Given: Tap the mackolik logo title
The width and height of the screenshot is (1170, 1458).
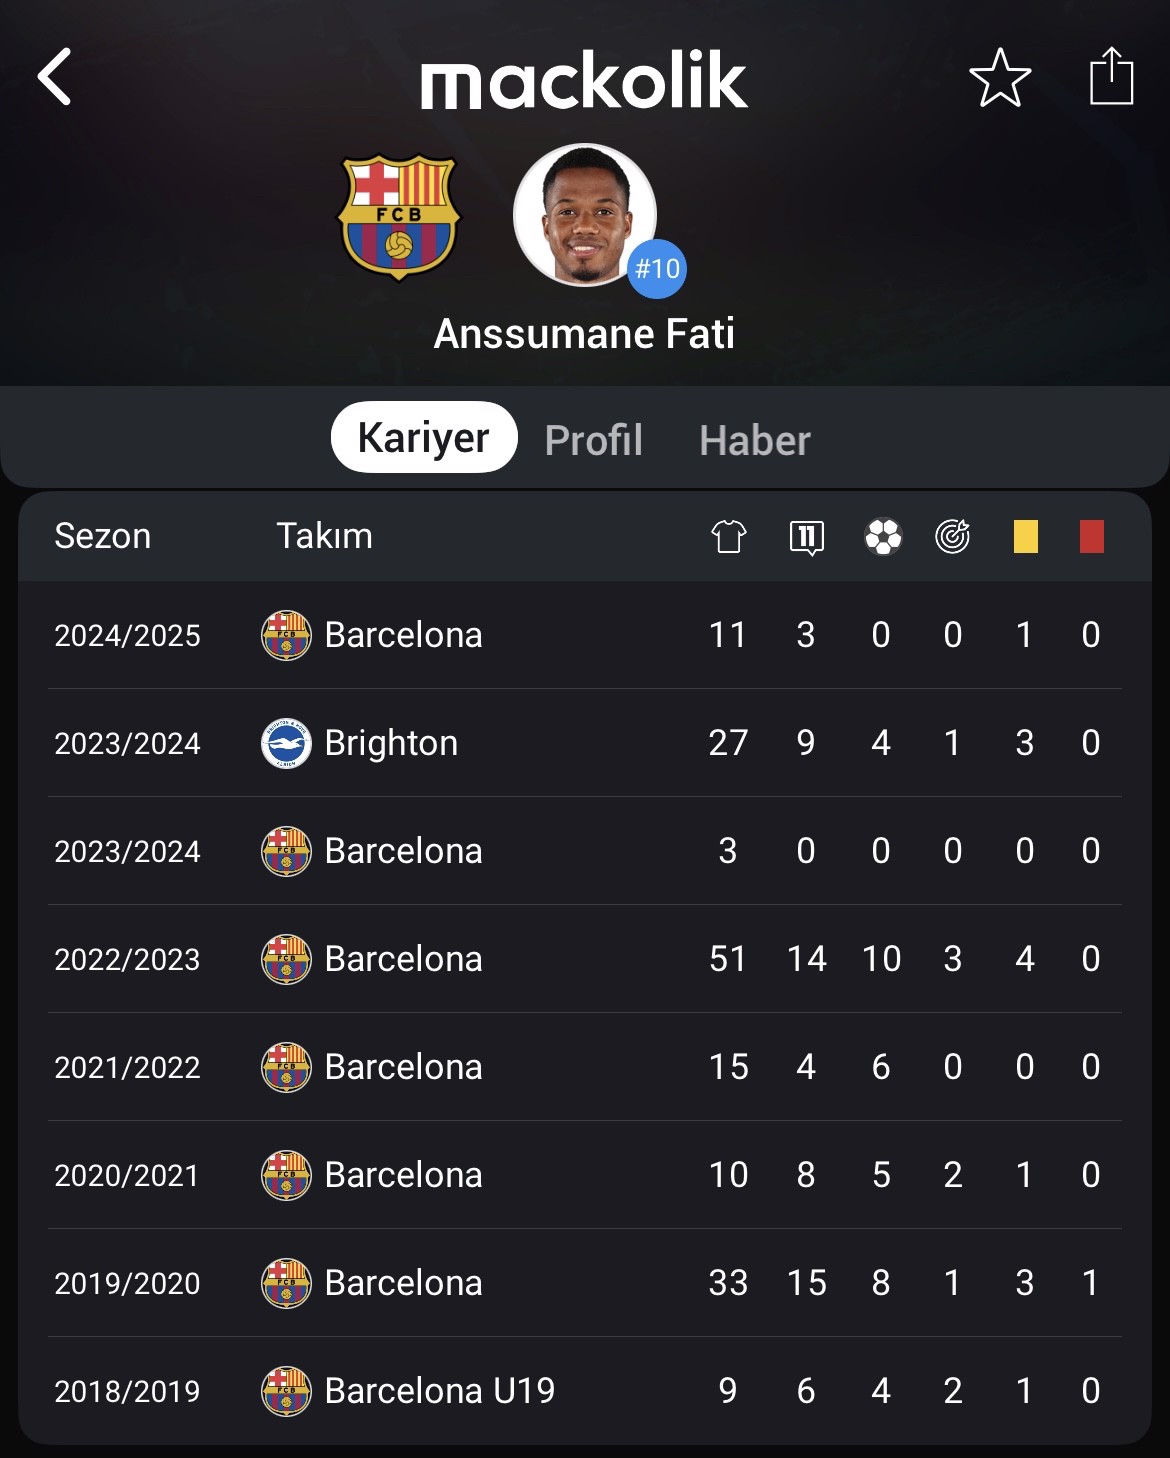Looking at the screenshot, I should [584, 80].
